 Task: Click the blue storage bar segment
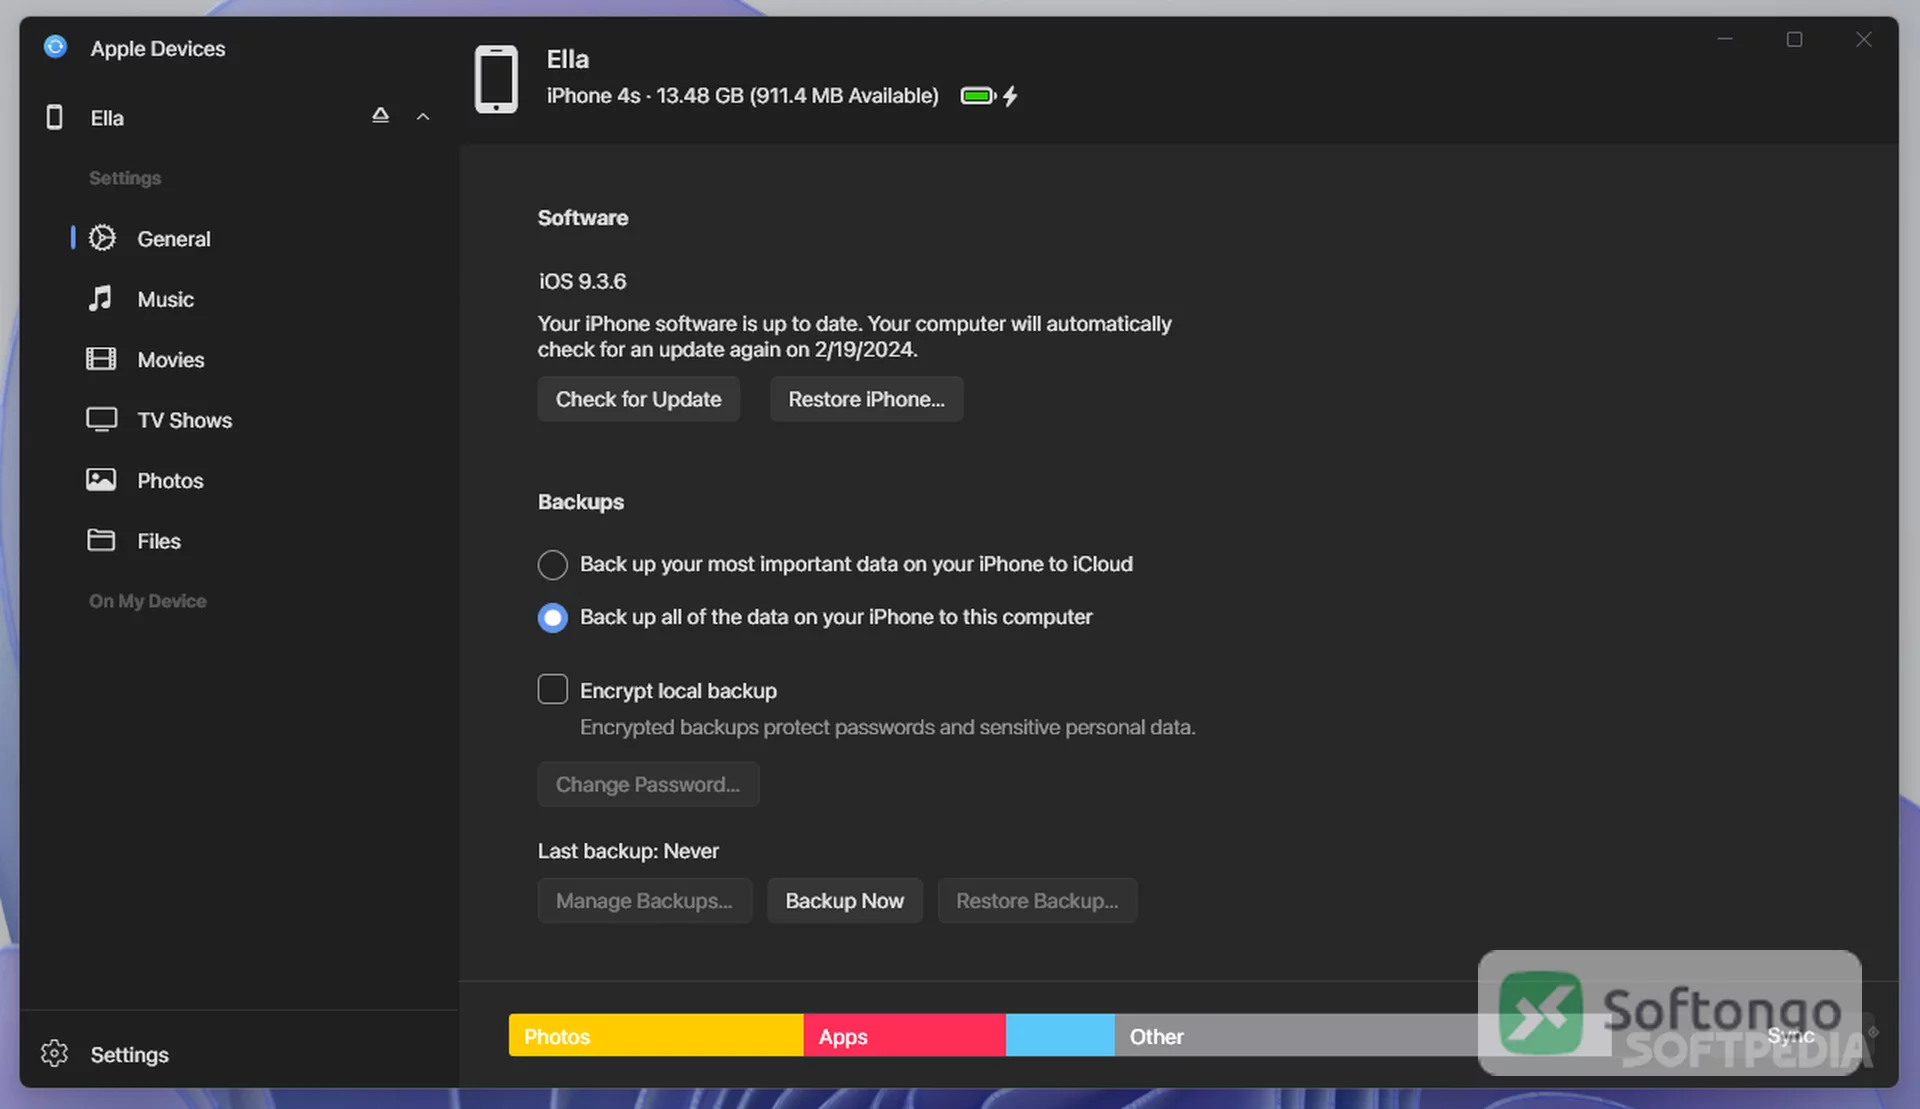[1060, 1035]
